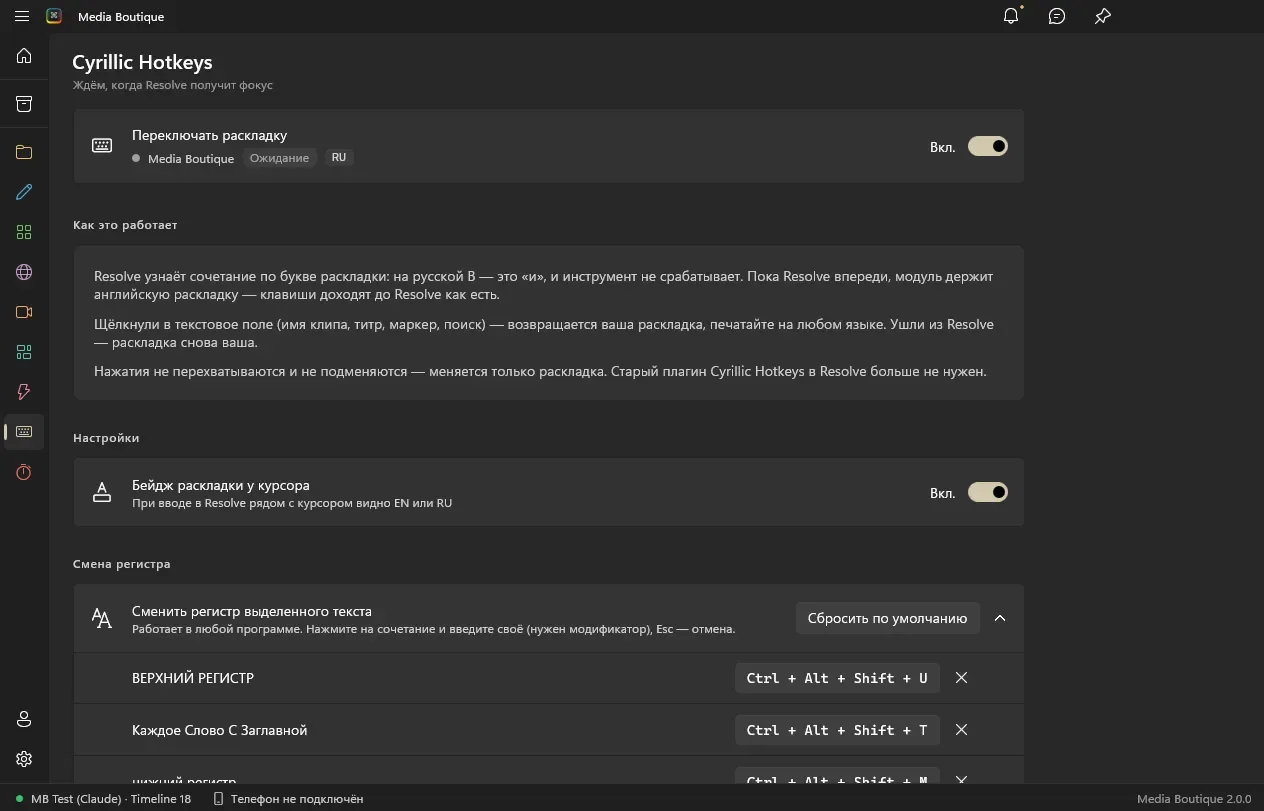Viewport: 1264px width, 811px height.
Task: Open the pink lightning bolt module
Action: coord(24,392)
